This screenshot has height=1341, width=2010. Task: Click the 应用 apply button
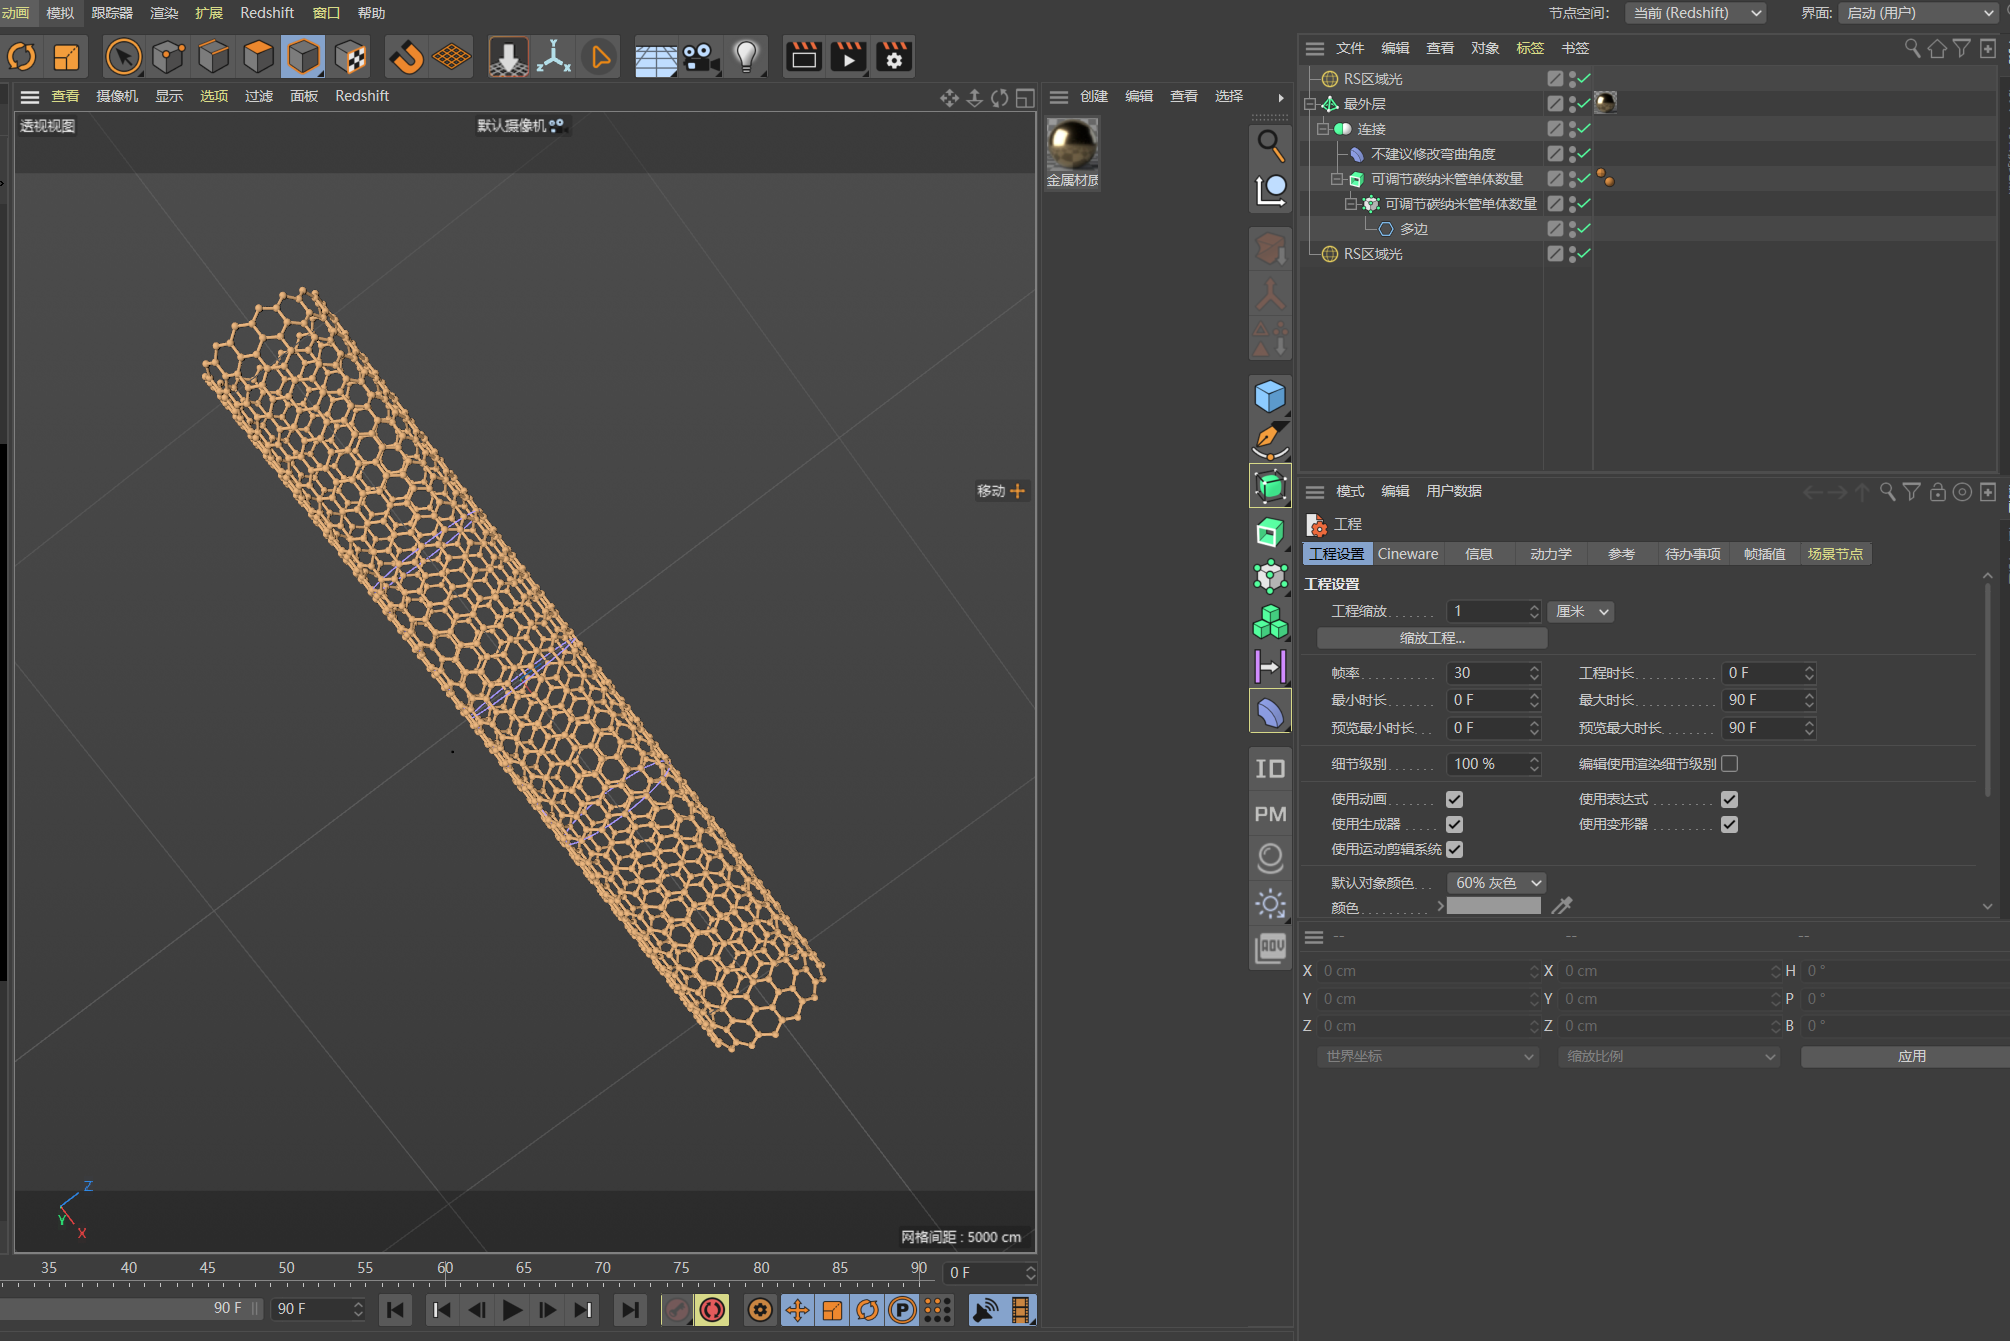1911,1056
